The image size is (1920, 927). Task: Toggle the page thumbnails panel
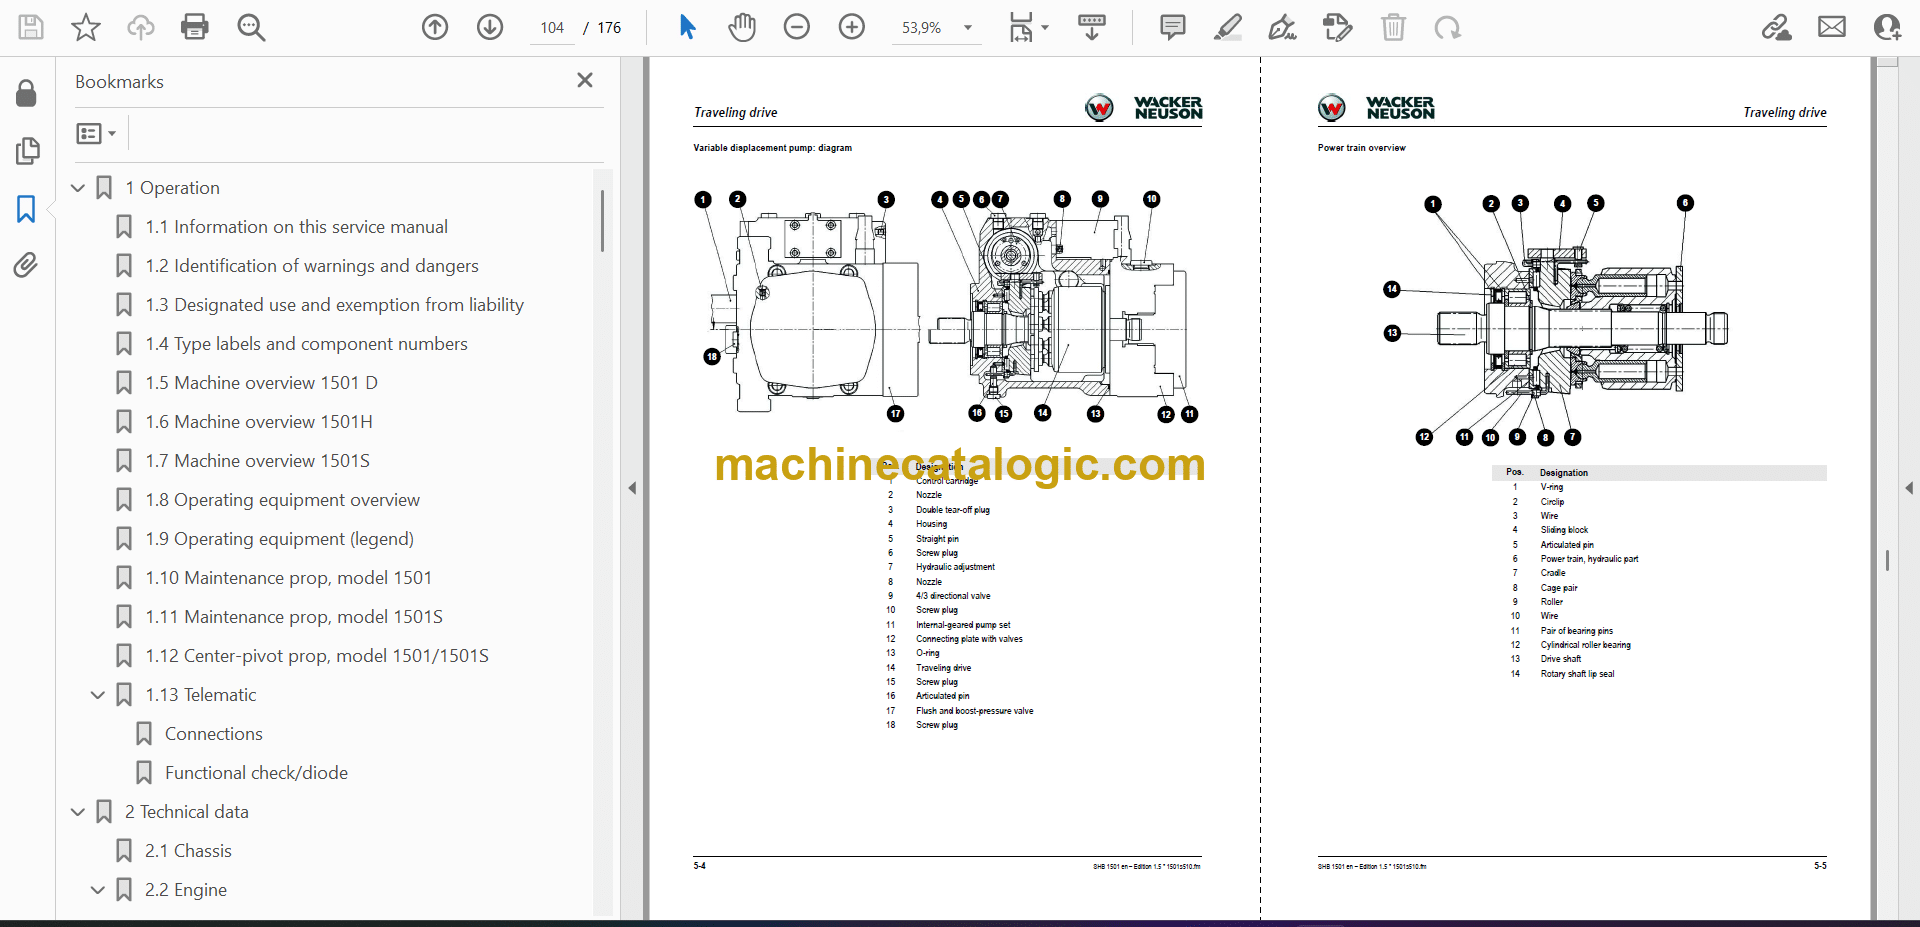coord(26,151)
